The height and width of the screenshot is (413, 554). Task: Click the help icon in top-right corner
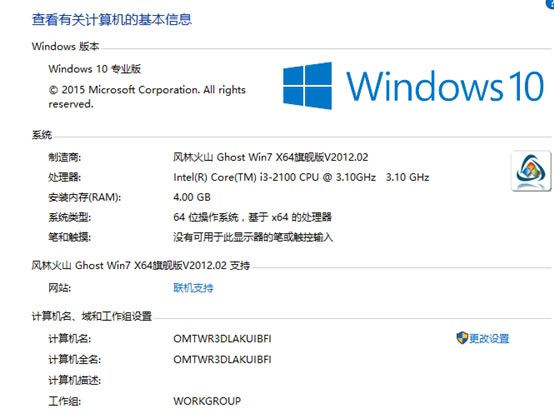[x=550, y=3]
